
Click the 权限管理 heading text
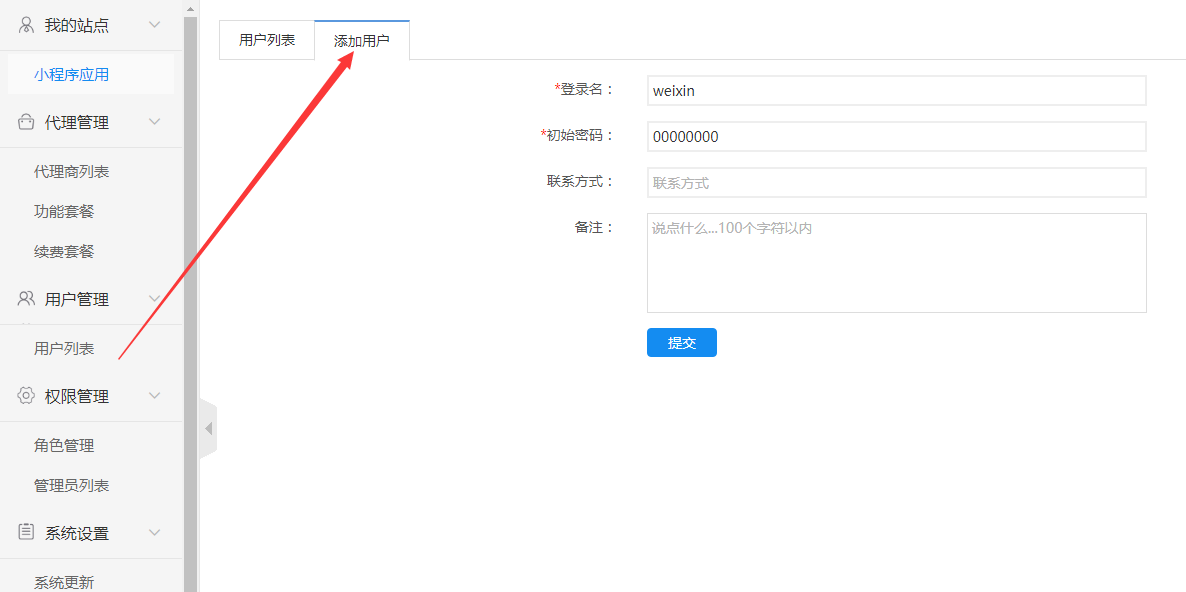click(x=76, y=395)
